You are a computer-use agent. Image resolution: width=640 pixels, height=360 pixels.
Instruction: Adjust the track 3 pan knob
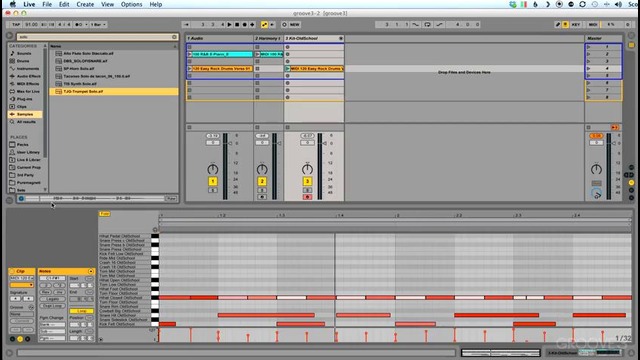coord(307,169)
